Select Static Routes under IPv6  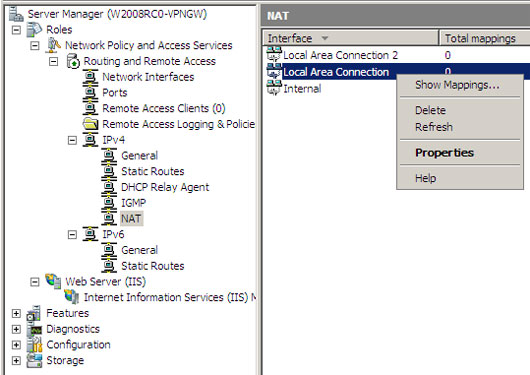point(152,266)
